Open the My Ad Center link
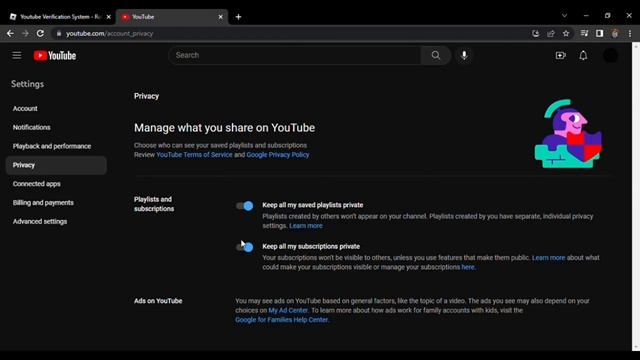The height and width of the screenshot is (360, 640). tap(288, 310)
